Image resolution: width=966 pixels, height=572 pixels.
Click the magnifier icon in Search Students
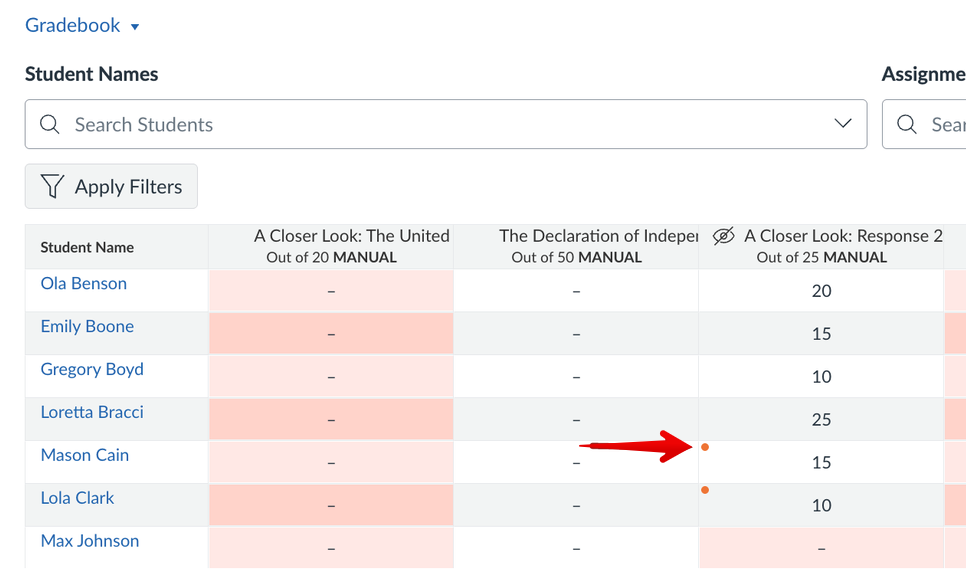pos(49,125)
